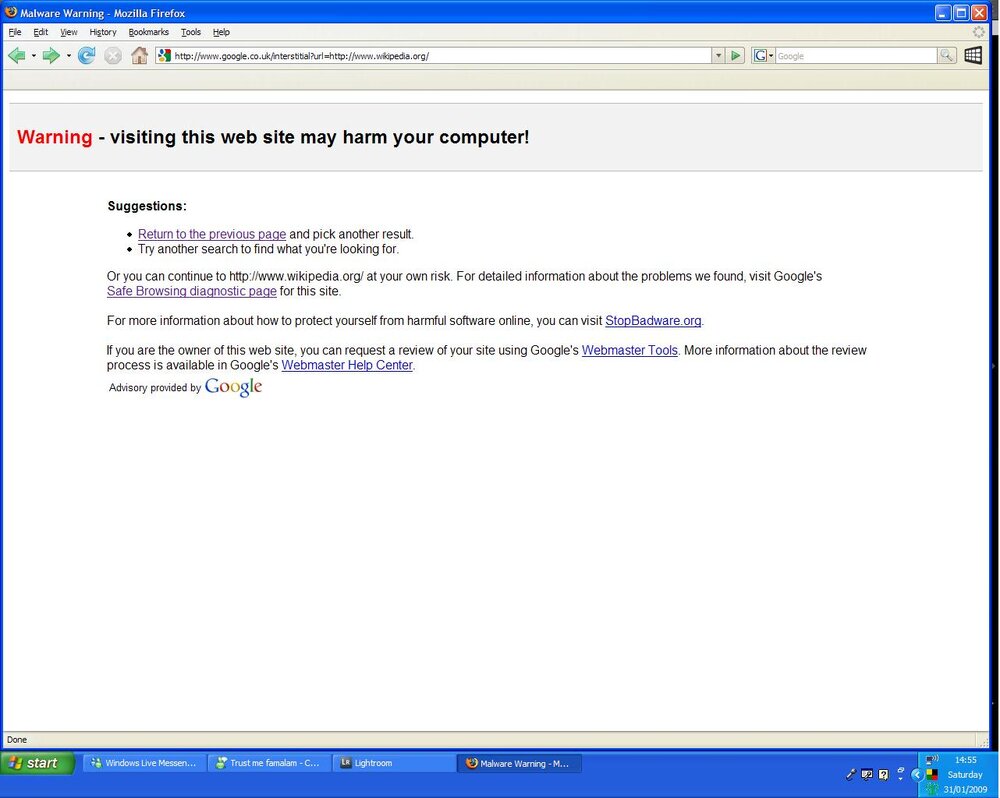Open the Webmaster Help Center link
The width and height of the screenshot is (1000, 798).
[347, 365]
